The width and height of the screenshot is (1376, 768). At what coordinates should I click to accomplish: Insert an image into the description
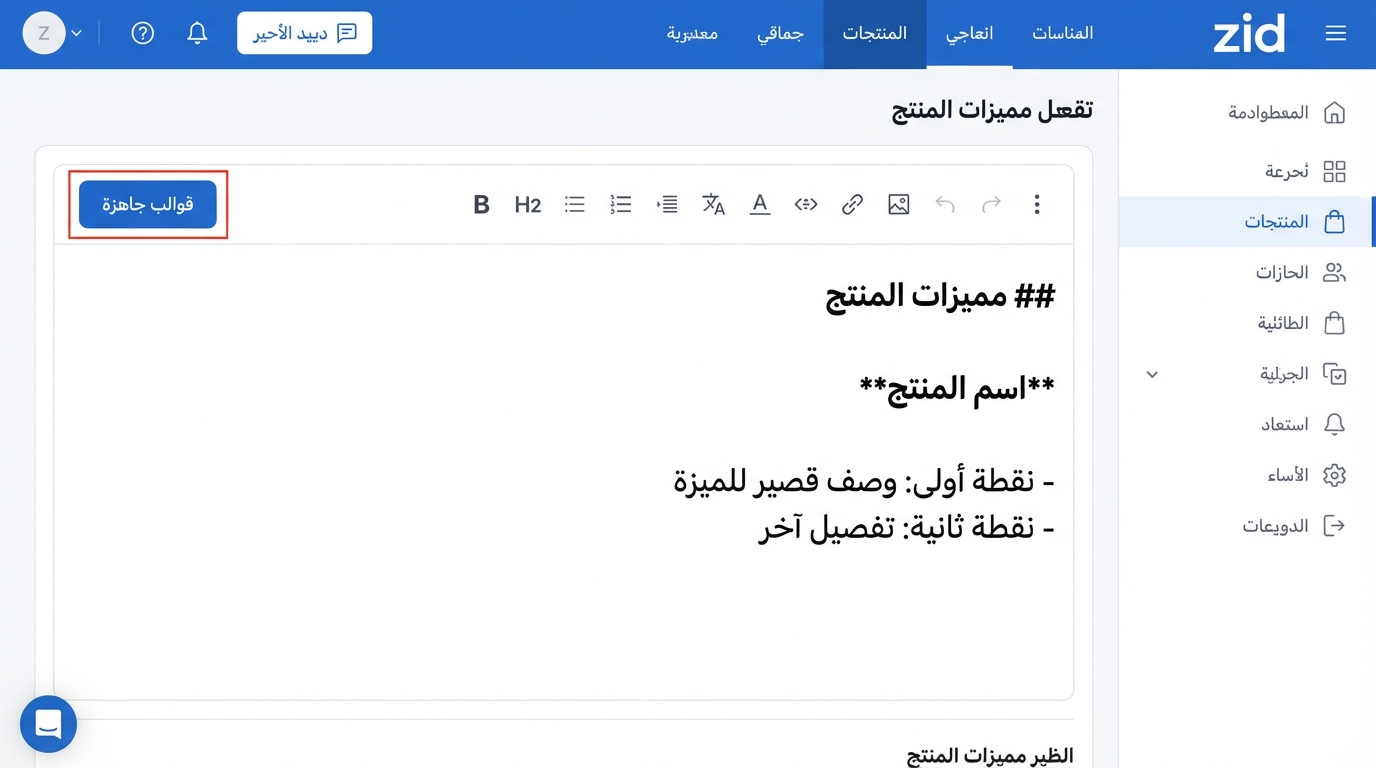(898, 204)
